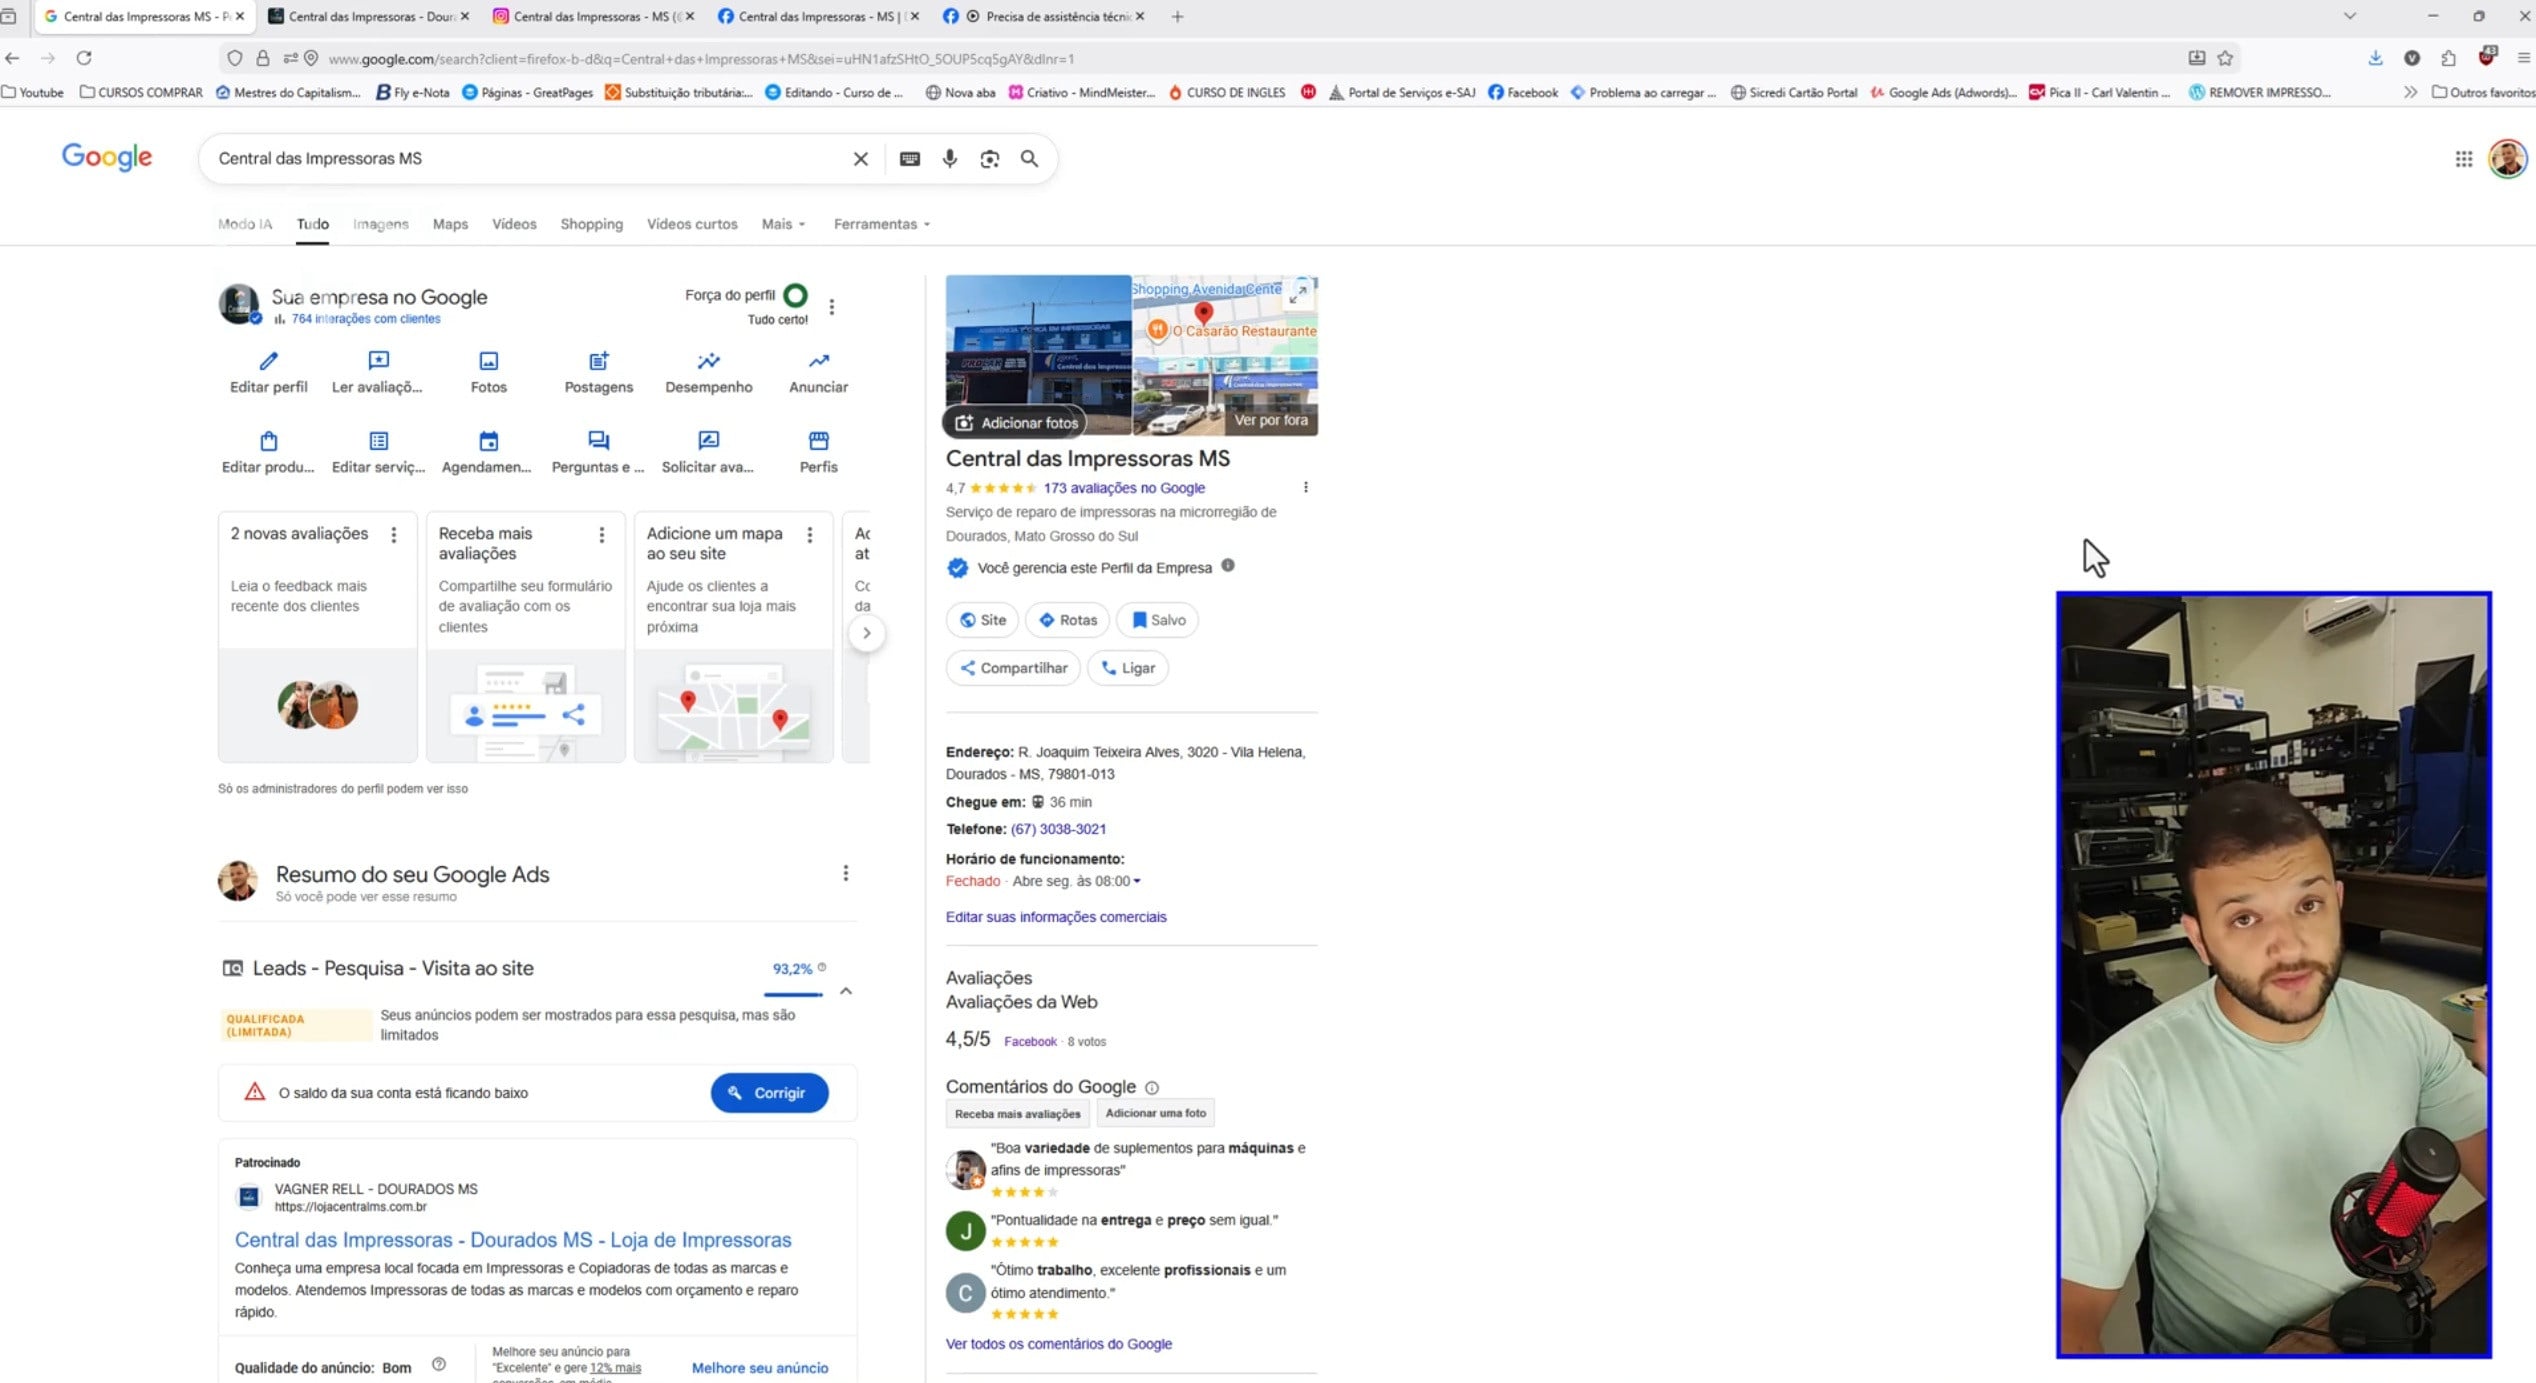Expand opening hours dropdown arrow
This screenshot has height=1383, width=2536.
tap(1137, 881)
